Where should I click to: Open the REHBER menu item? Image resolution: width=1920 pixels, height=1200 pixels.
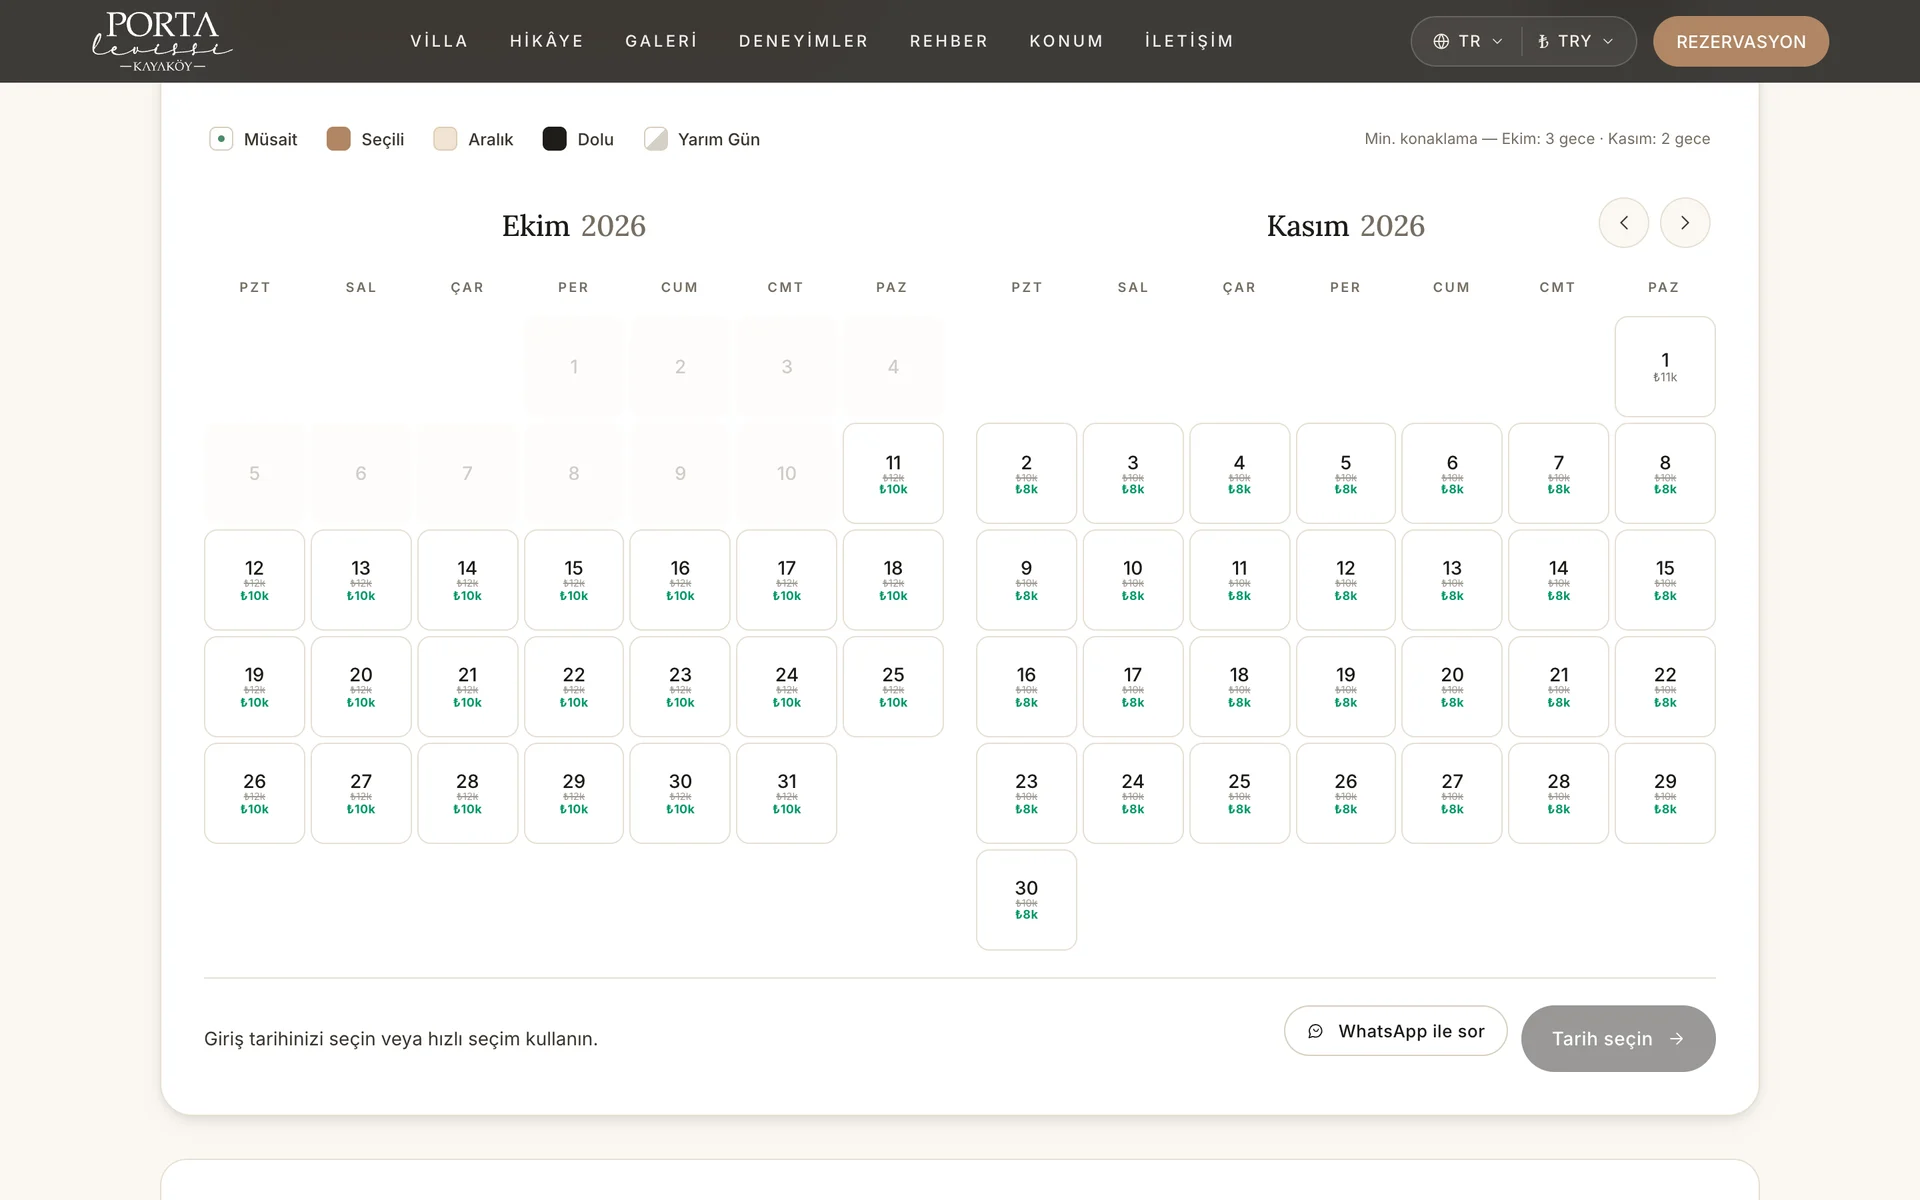coord(949,41)
